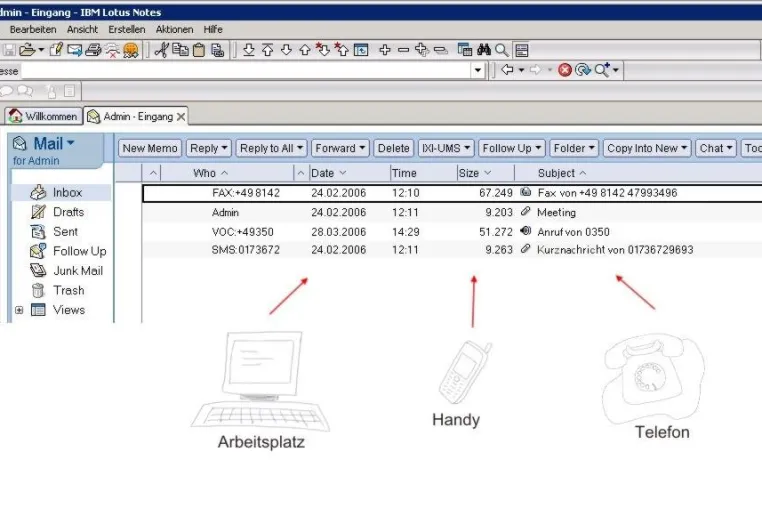Open the Mail switcher dropdown
The width and height of the screenshot is (762, 508).
[x=71, y=143]
